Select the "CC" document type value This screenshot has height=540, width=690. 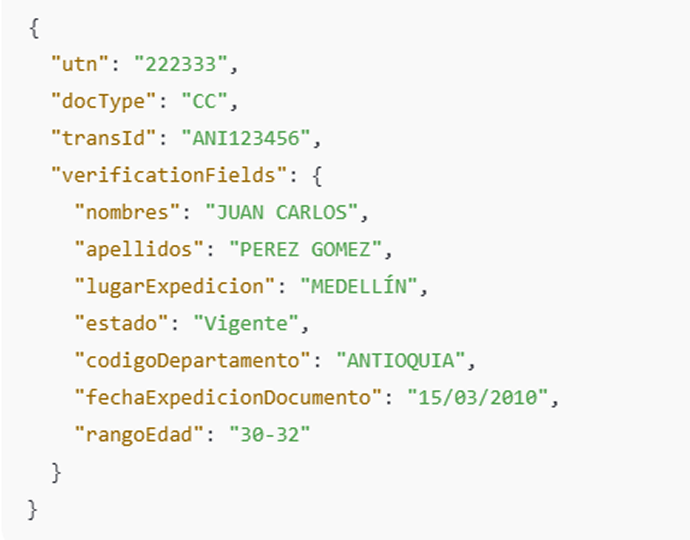click(204, 102)
